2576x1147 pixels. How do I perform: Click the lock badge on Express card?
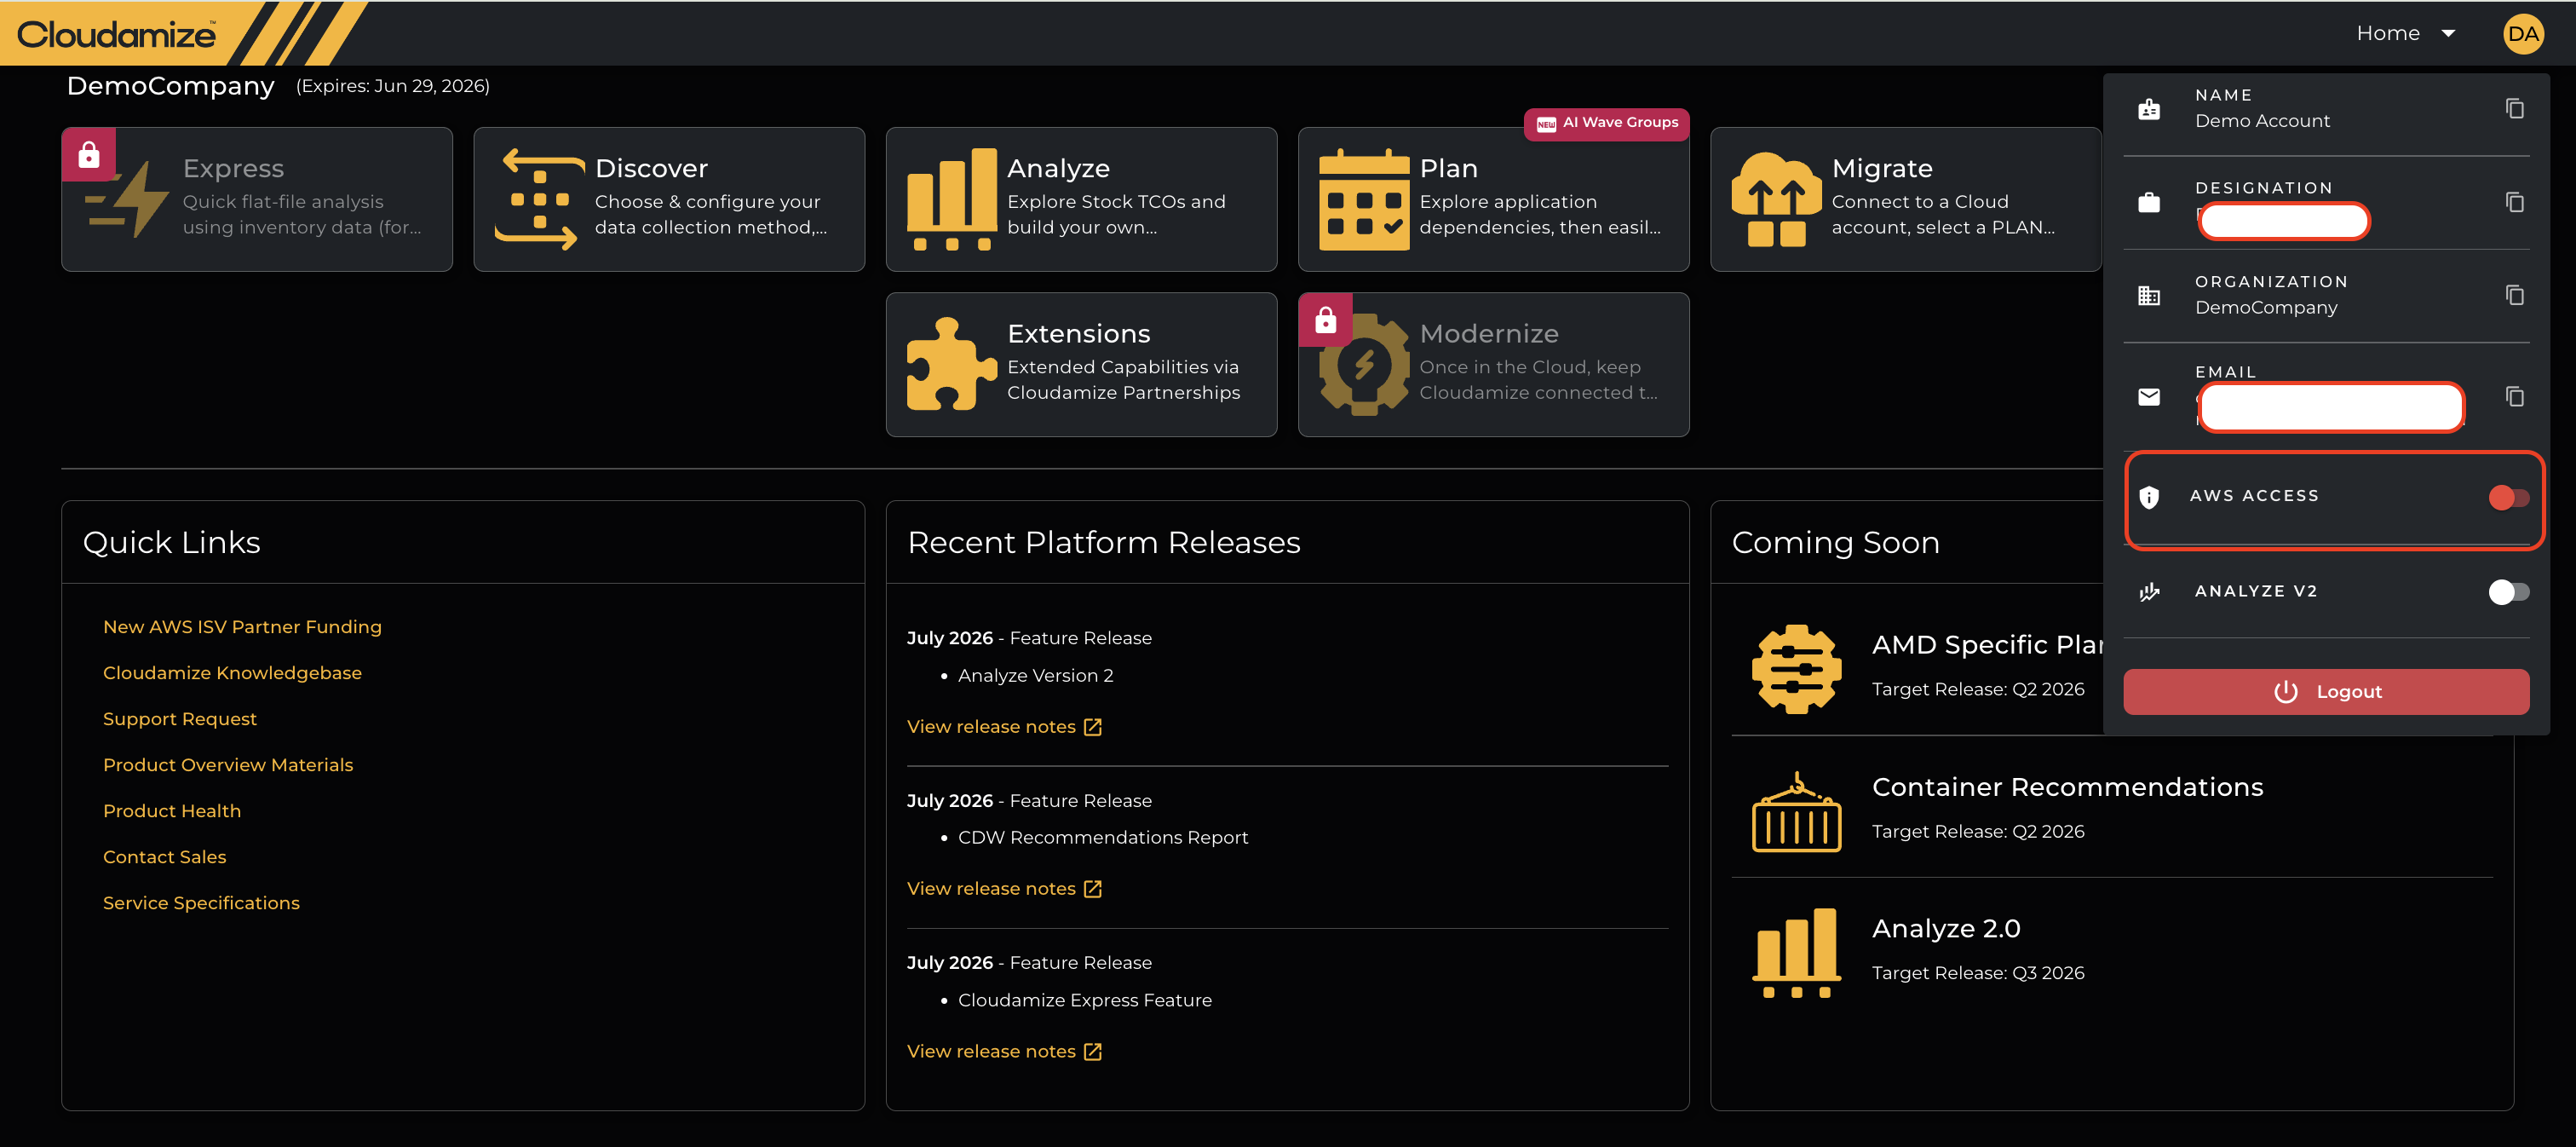click(89, 155)
